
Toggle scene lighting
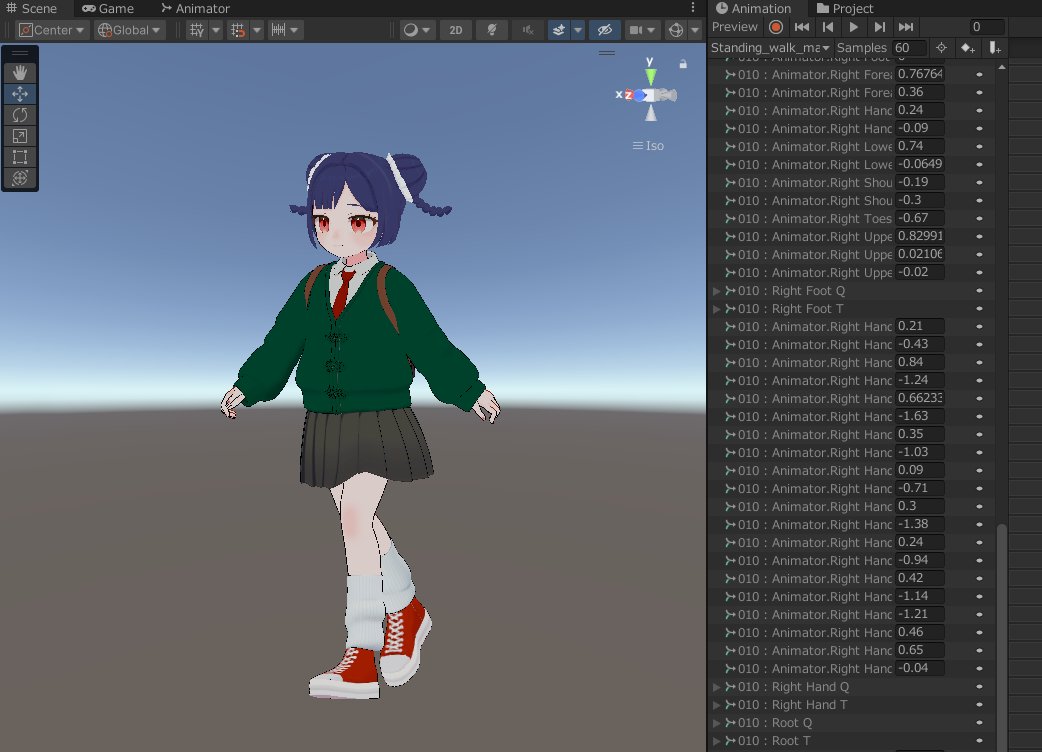point(492,30)
